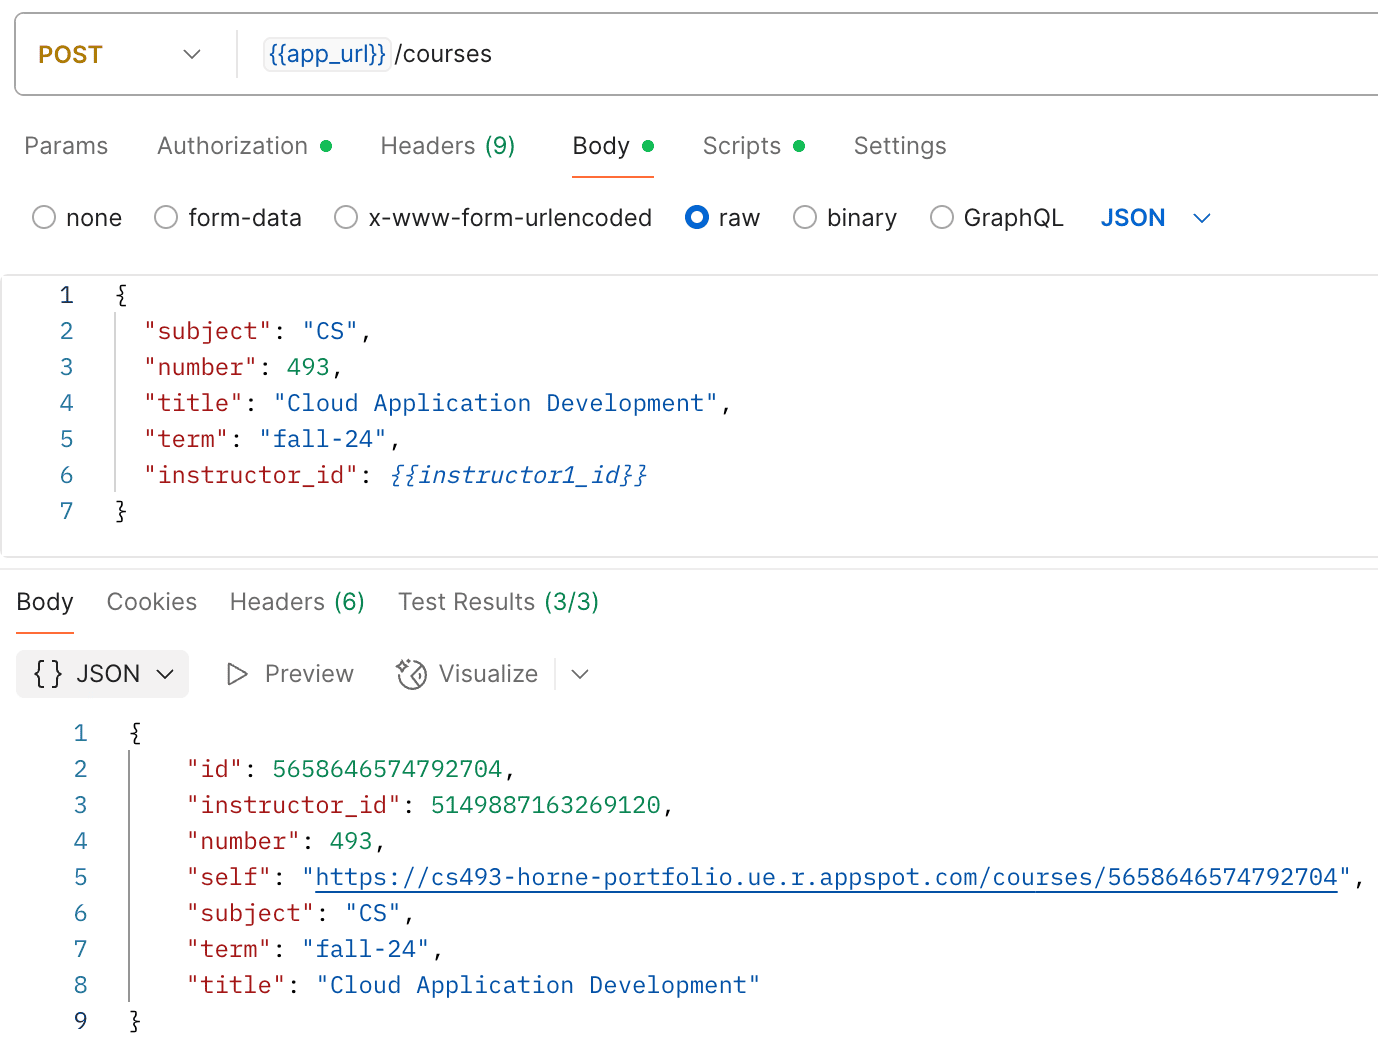This screenshot has height=1058, width=1378.
Task: Click request body number value 493
Action: (x=308, y=367)
